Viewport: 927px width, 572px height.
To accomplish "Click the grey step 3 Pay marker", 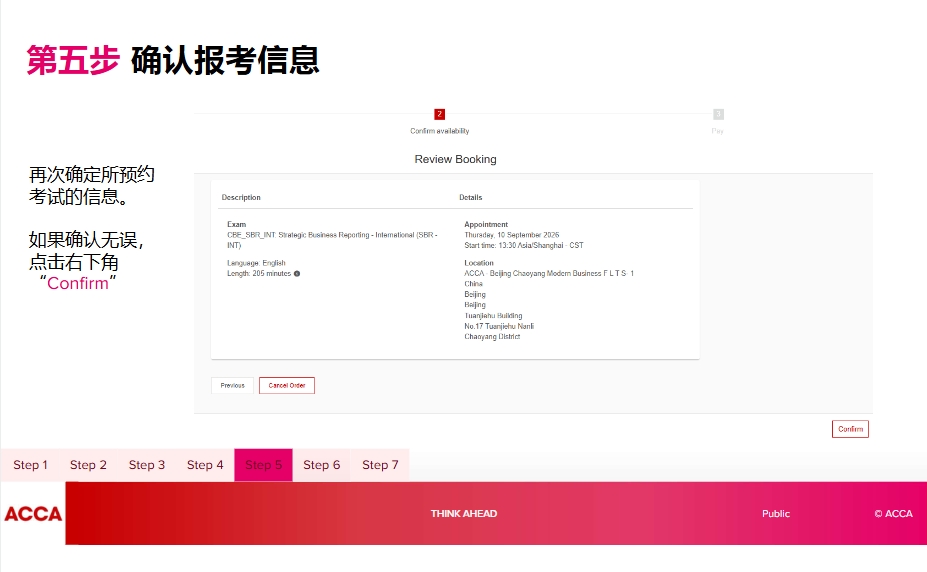I will tap(718, 114).
